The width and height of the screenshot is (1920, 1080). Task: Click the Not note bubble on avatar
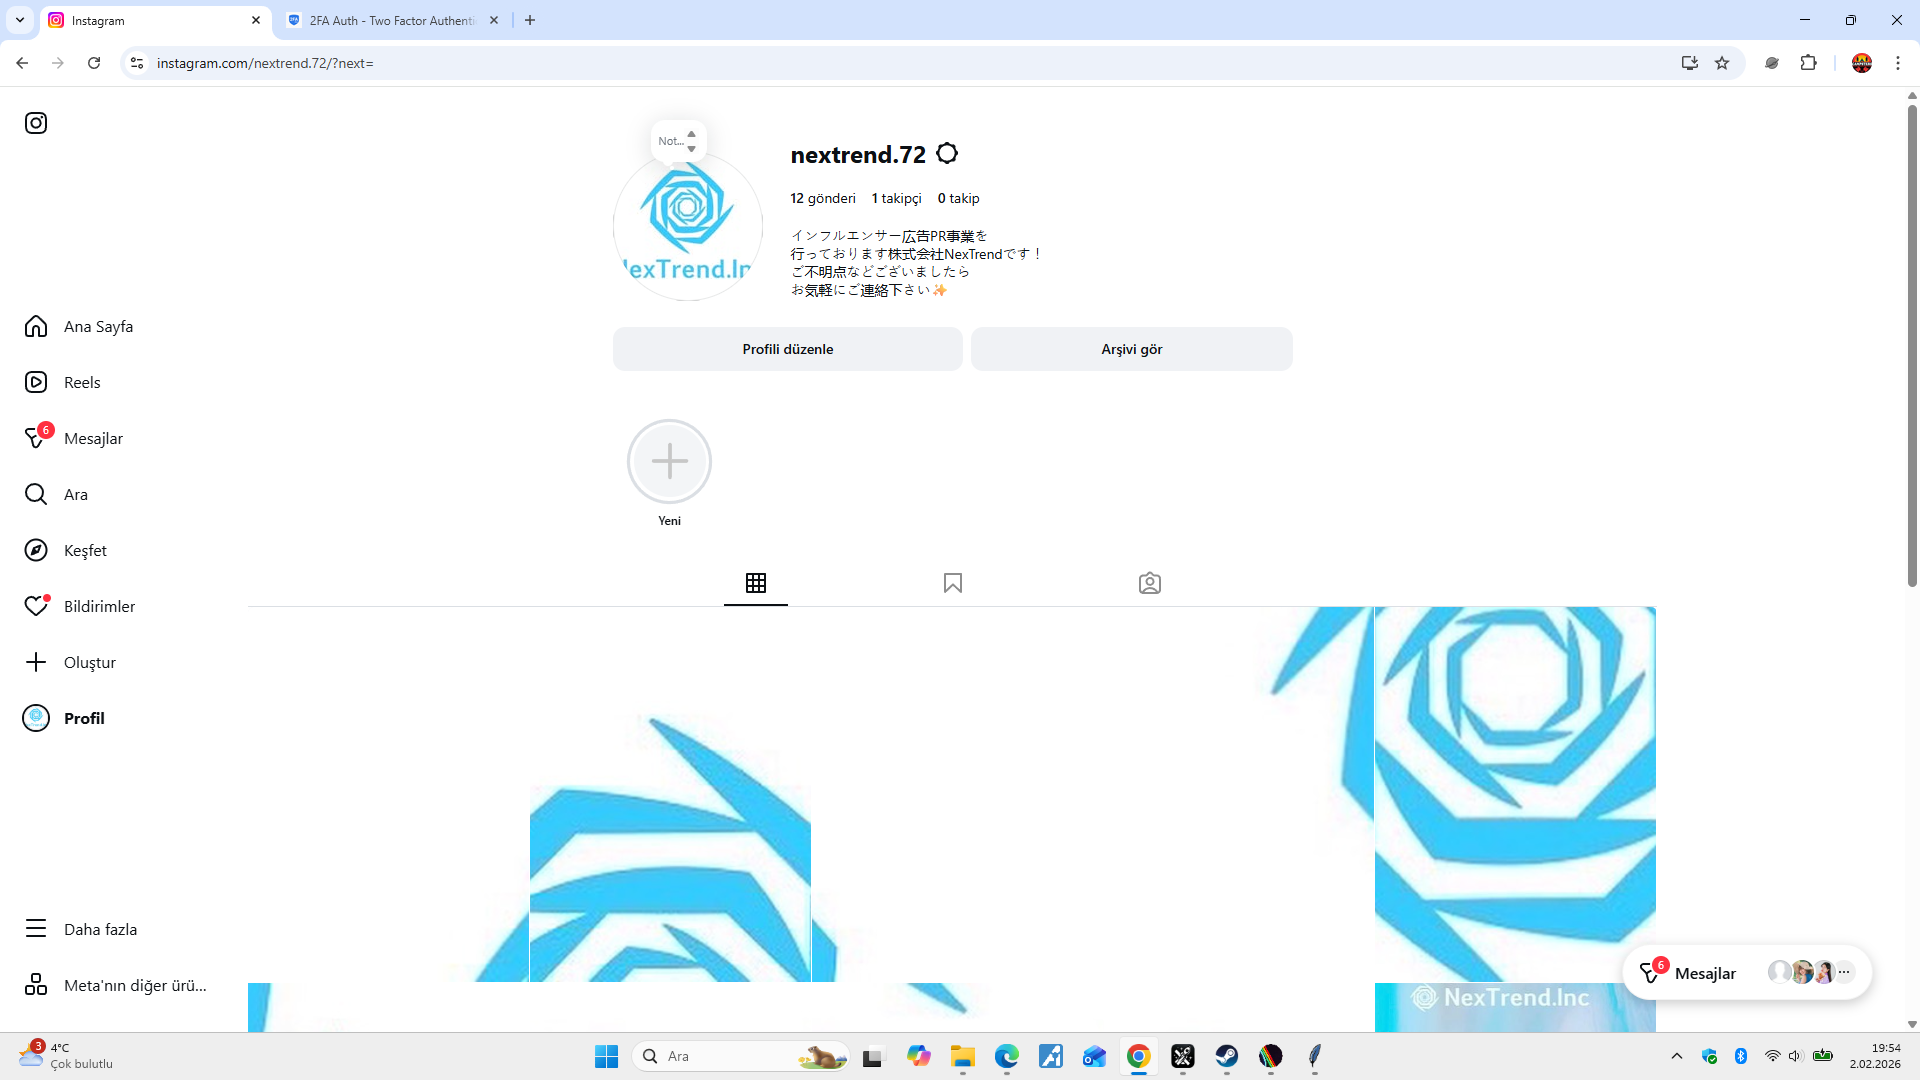[678, 141]
